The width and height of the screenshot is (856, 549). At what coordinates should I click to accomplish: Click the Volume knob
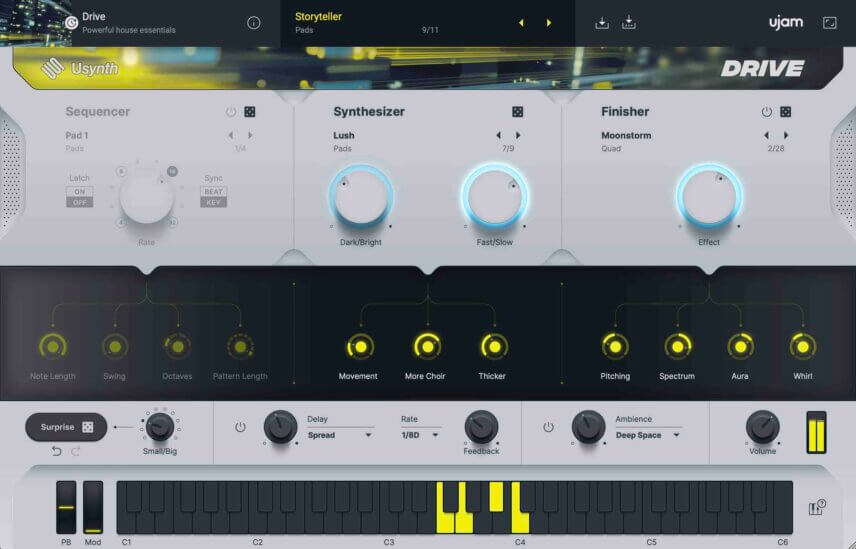(763, 427)
